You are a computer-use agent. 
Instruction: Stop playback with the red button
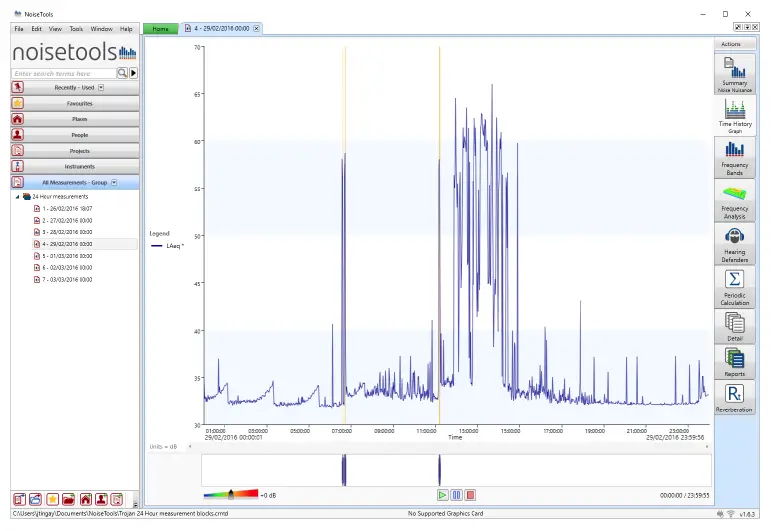point(470,494)
